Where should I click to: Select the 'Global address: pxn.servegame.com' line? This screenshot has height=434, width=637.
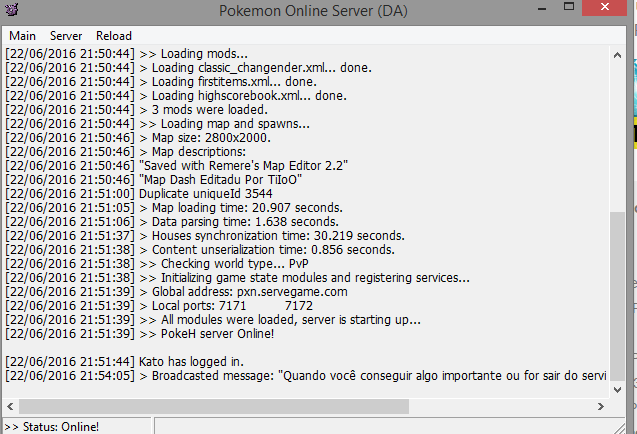click(176, 292)
